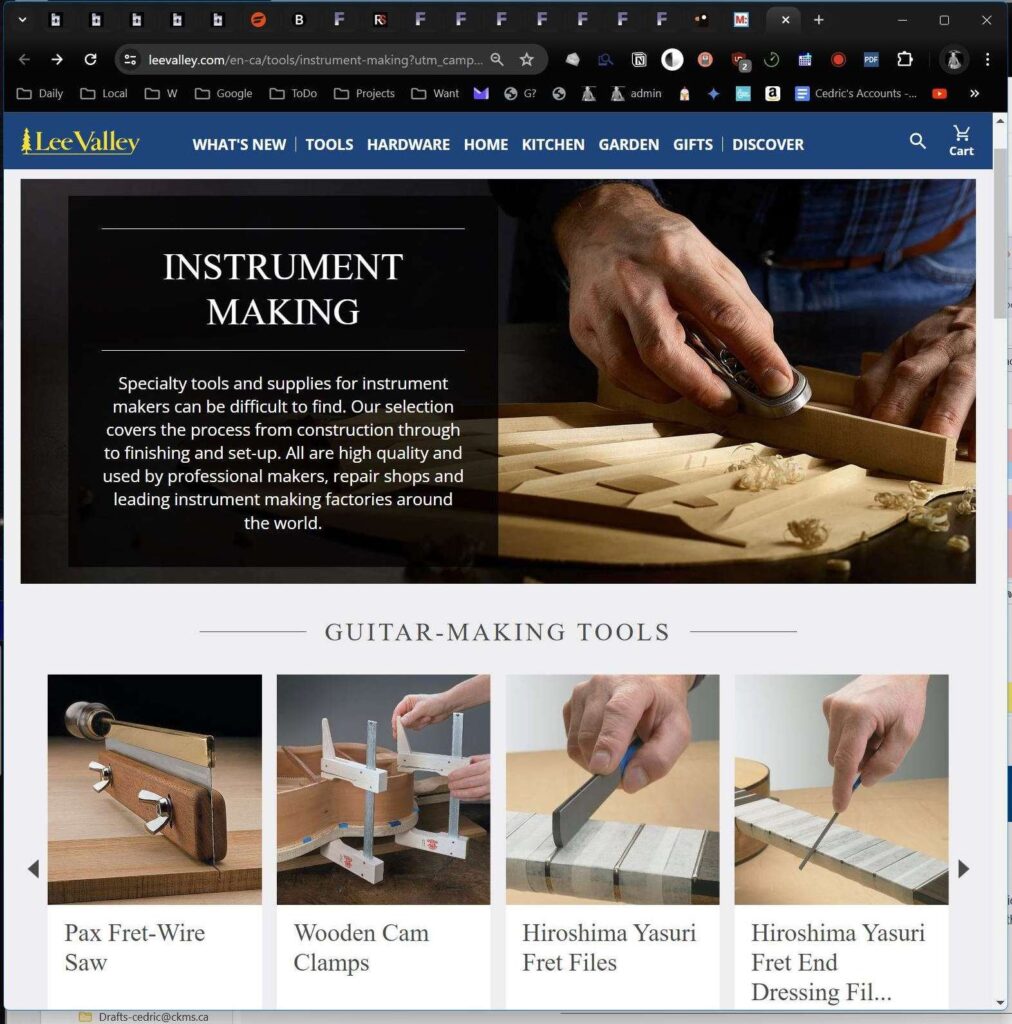Open the Lee Valley search icon
The image size is (1012, 1024).
click(x=917, y=142)
